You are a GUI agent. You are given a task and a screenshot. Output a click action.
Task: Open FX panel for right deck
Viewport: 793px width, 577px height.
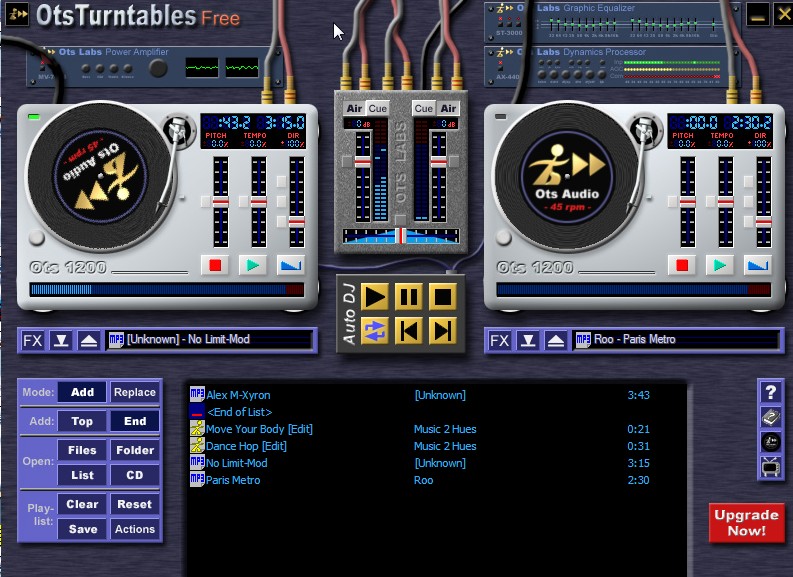click(499, 340)
